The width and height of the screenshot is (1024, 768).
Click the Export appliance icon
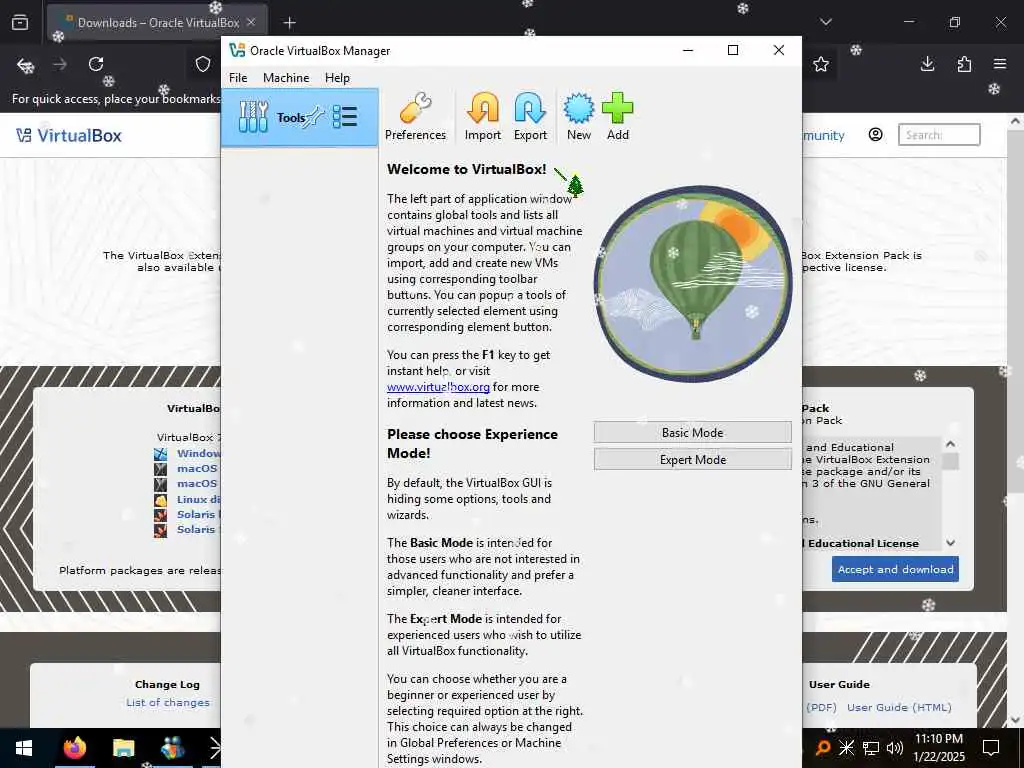pos(530,117)
